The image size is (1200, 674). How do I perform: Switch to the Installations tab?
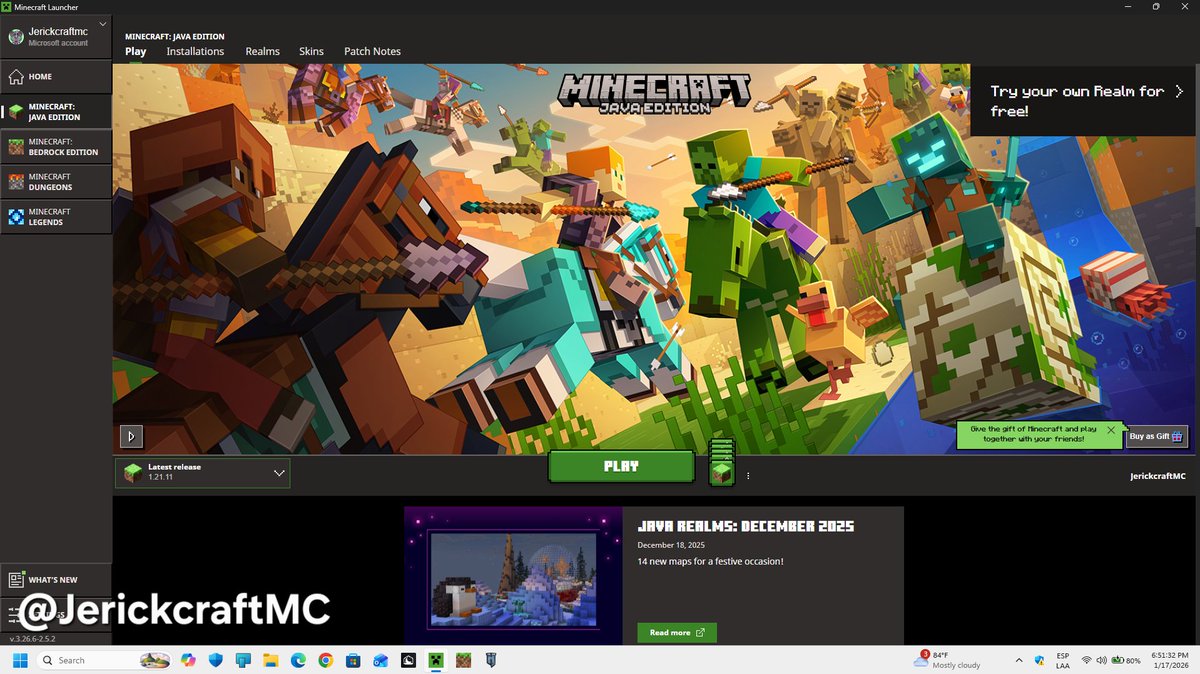(195, 51)
